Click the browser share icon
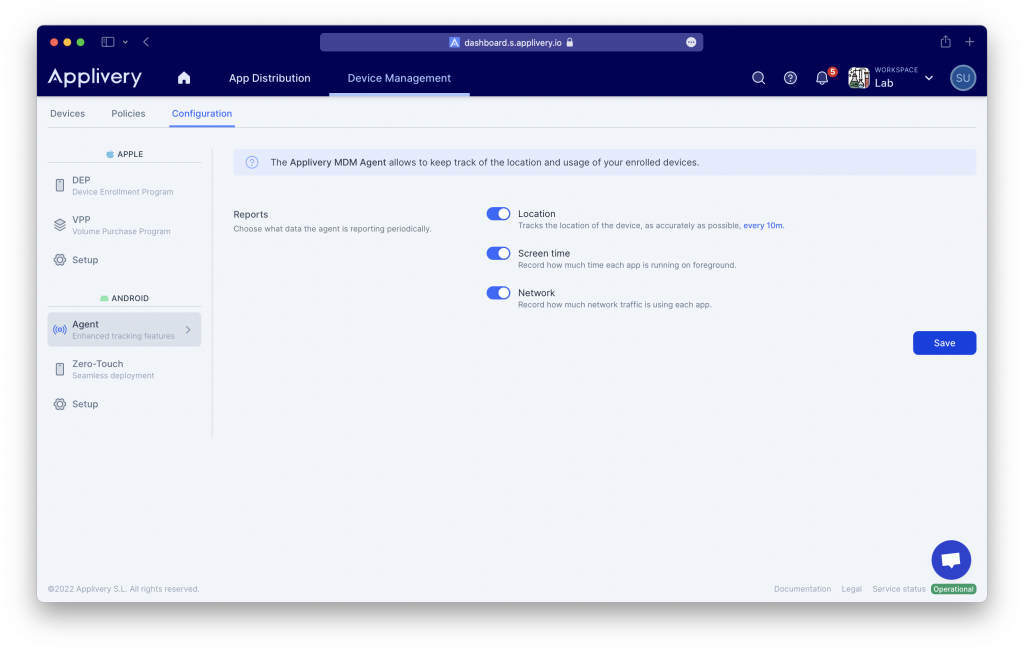The height and width of the screenshot is (651, 1024). (x=946, y=42)
